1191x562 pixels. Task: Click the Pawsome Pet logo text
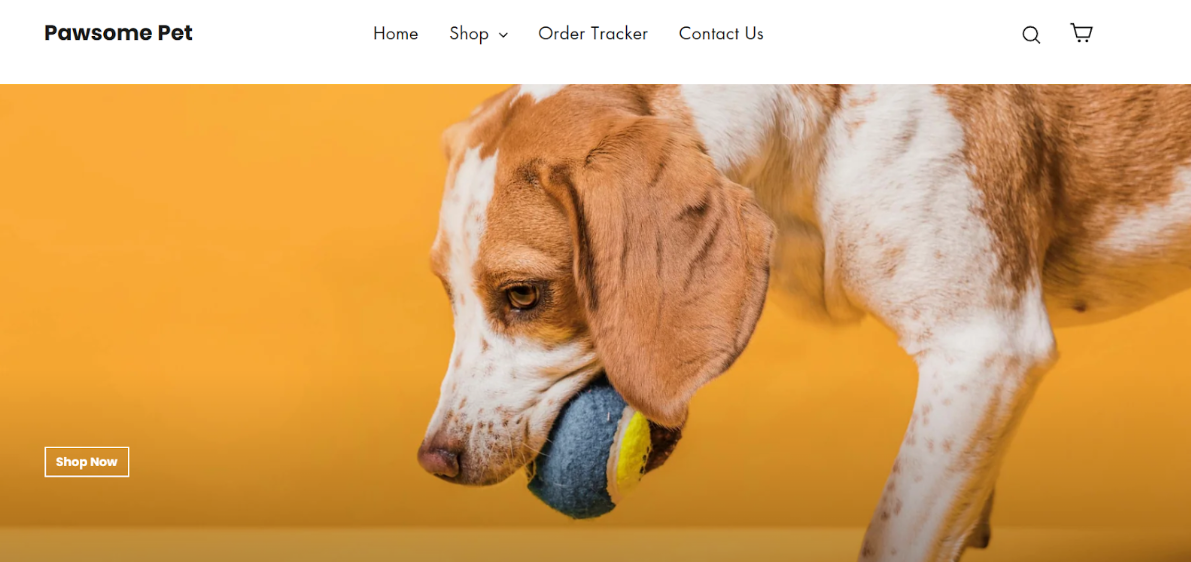[118, 33]
